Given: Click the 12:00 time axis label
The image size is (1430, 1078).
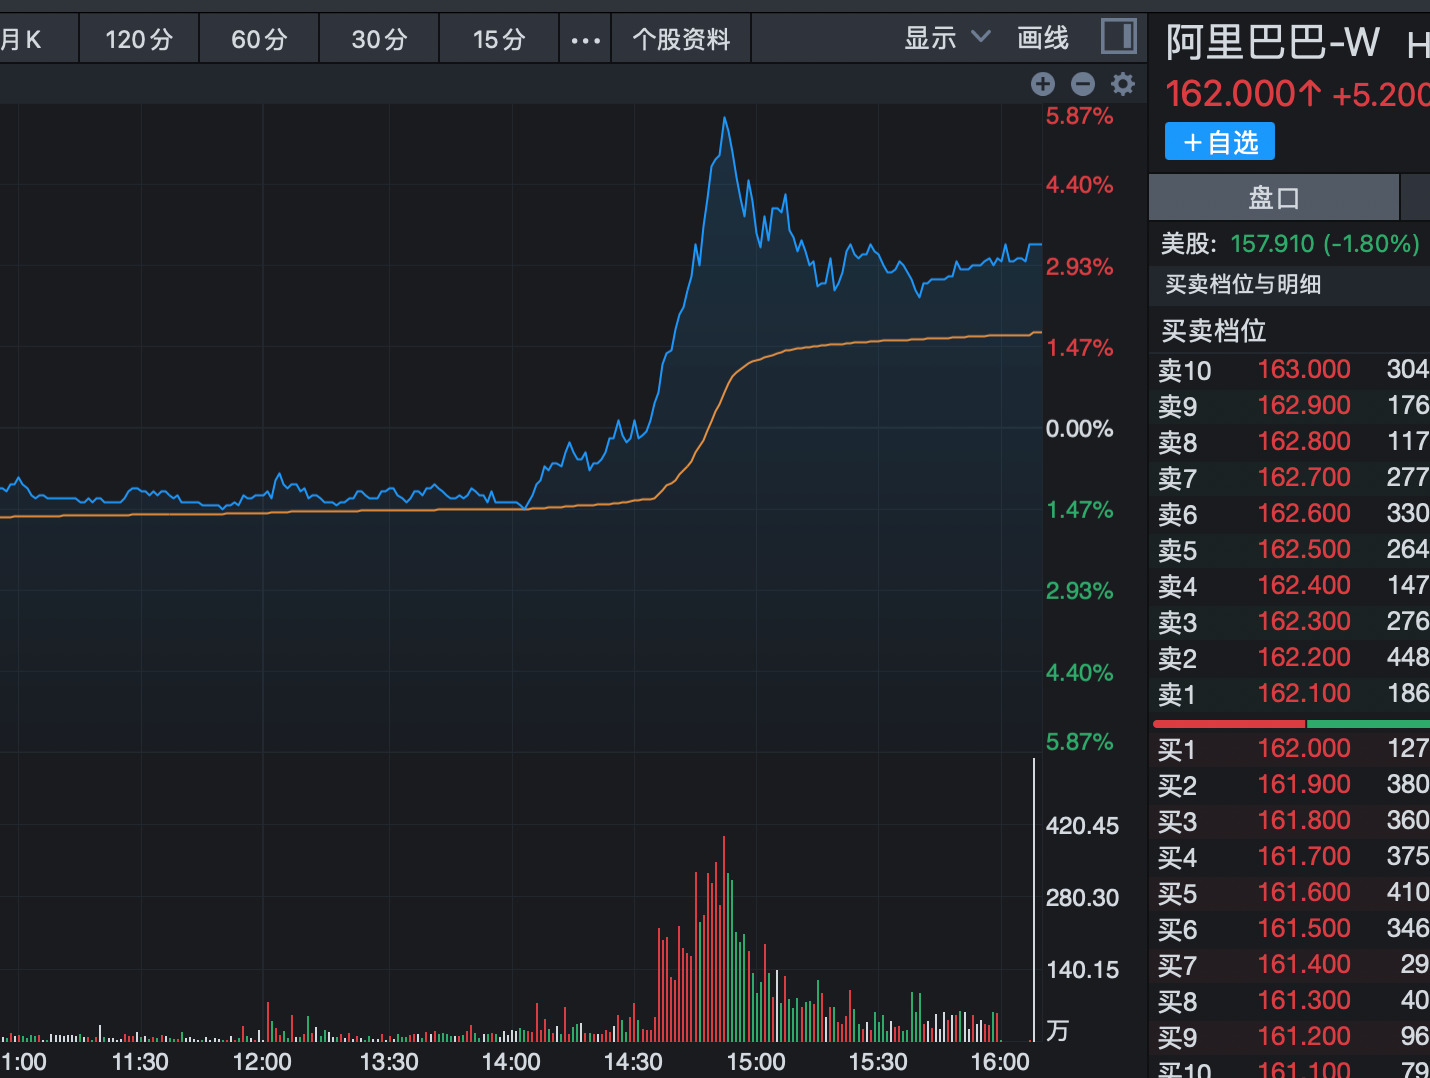Looking at the screenshot, I should click(262, 1062).
